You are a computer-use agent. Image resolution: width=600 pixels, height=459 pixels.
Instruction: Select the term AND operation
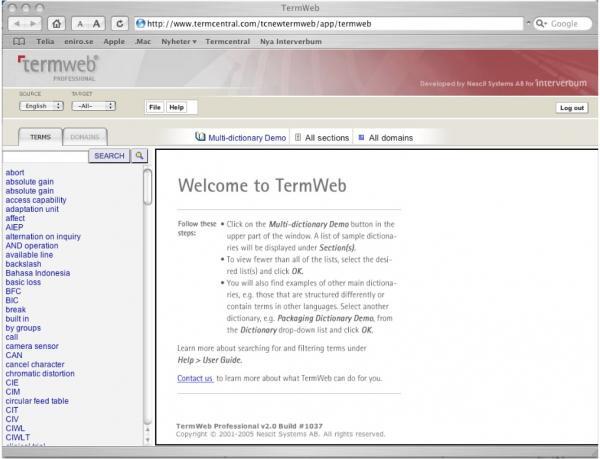pos(32,246)
